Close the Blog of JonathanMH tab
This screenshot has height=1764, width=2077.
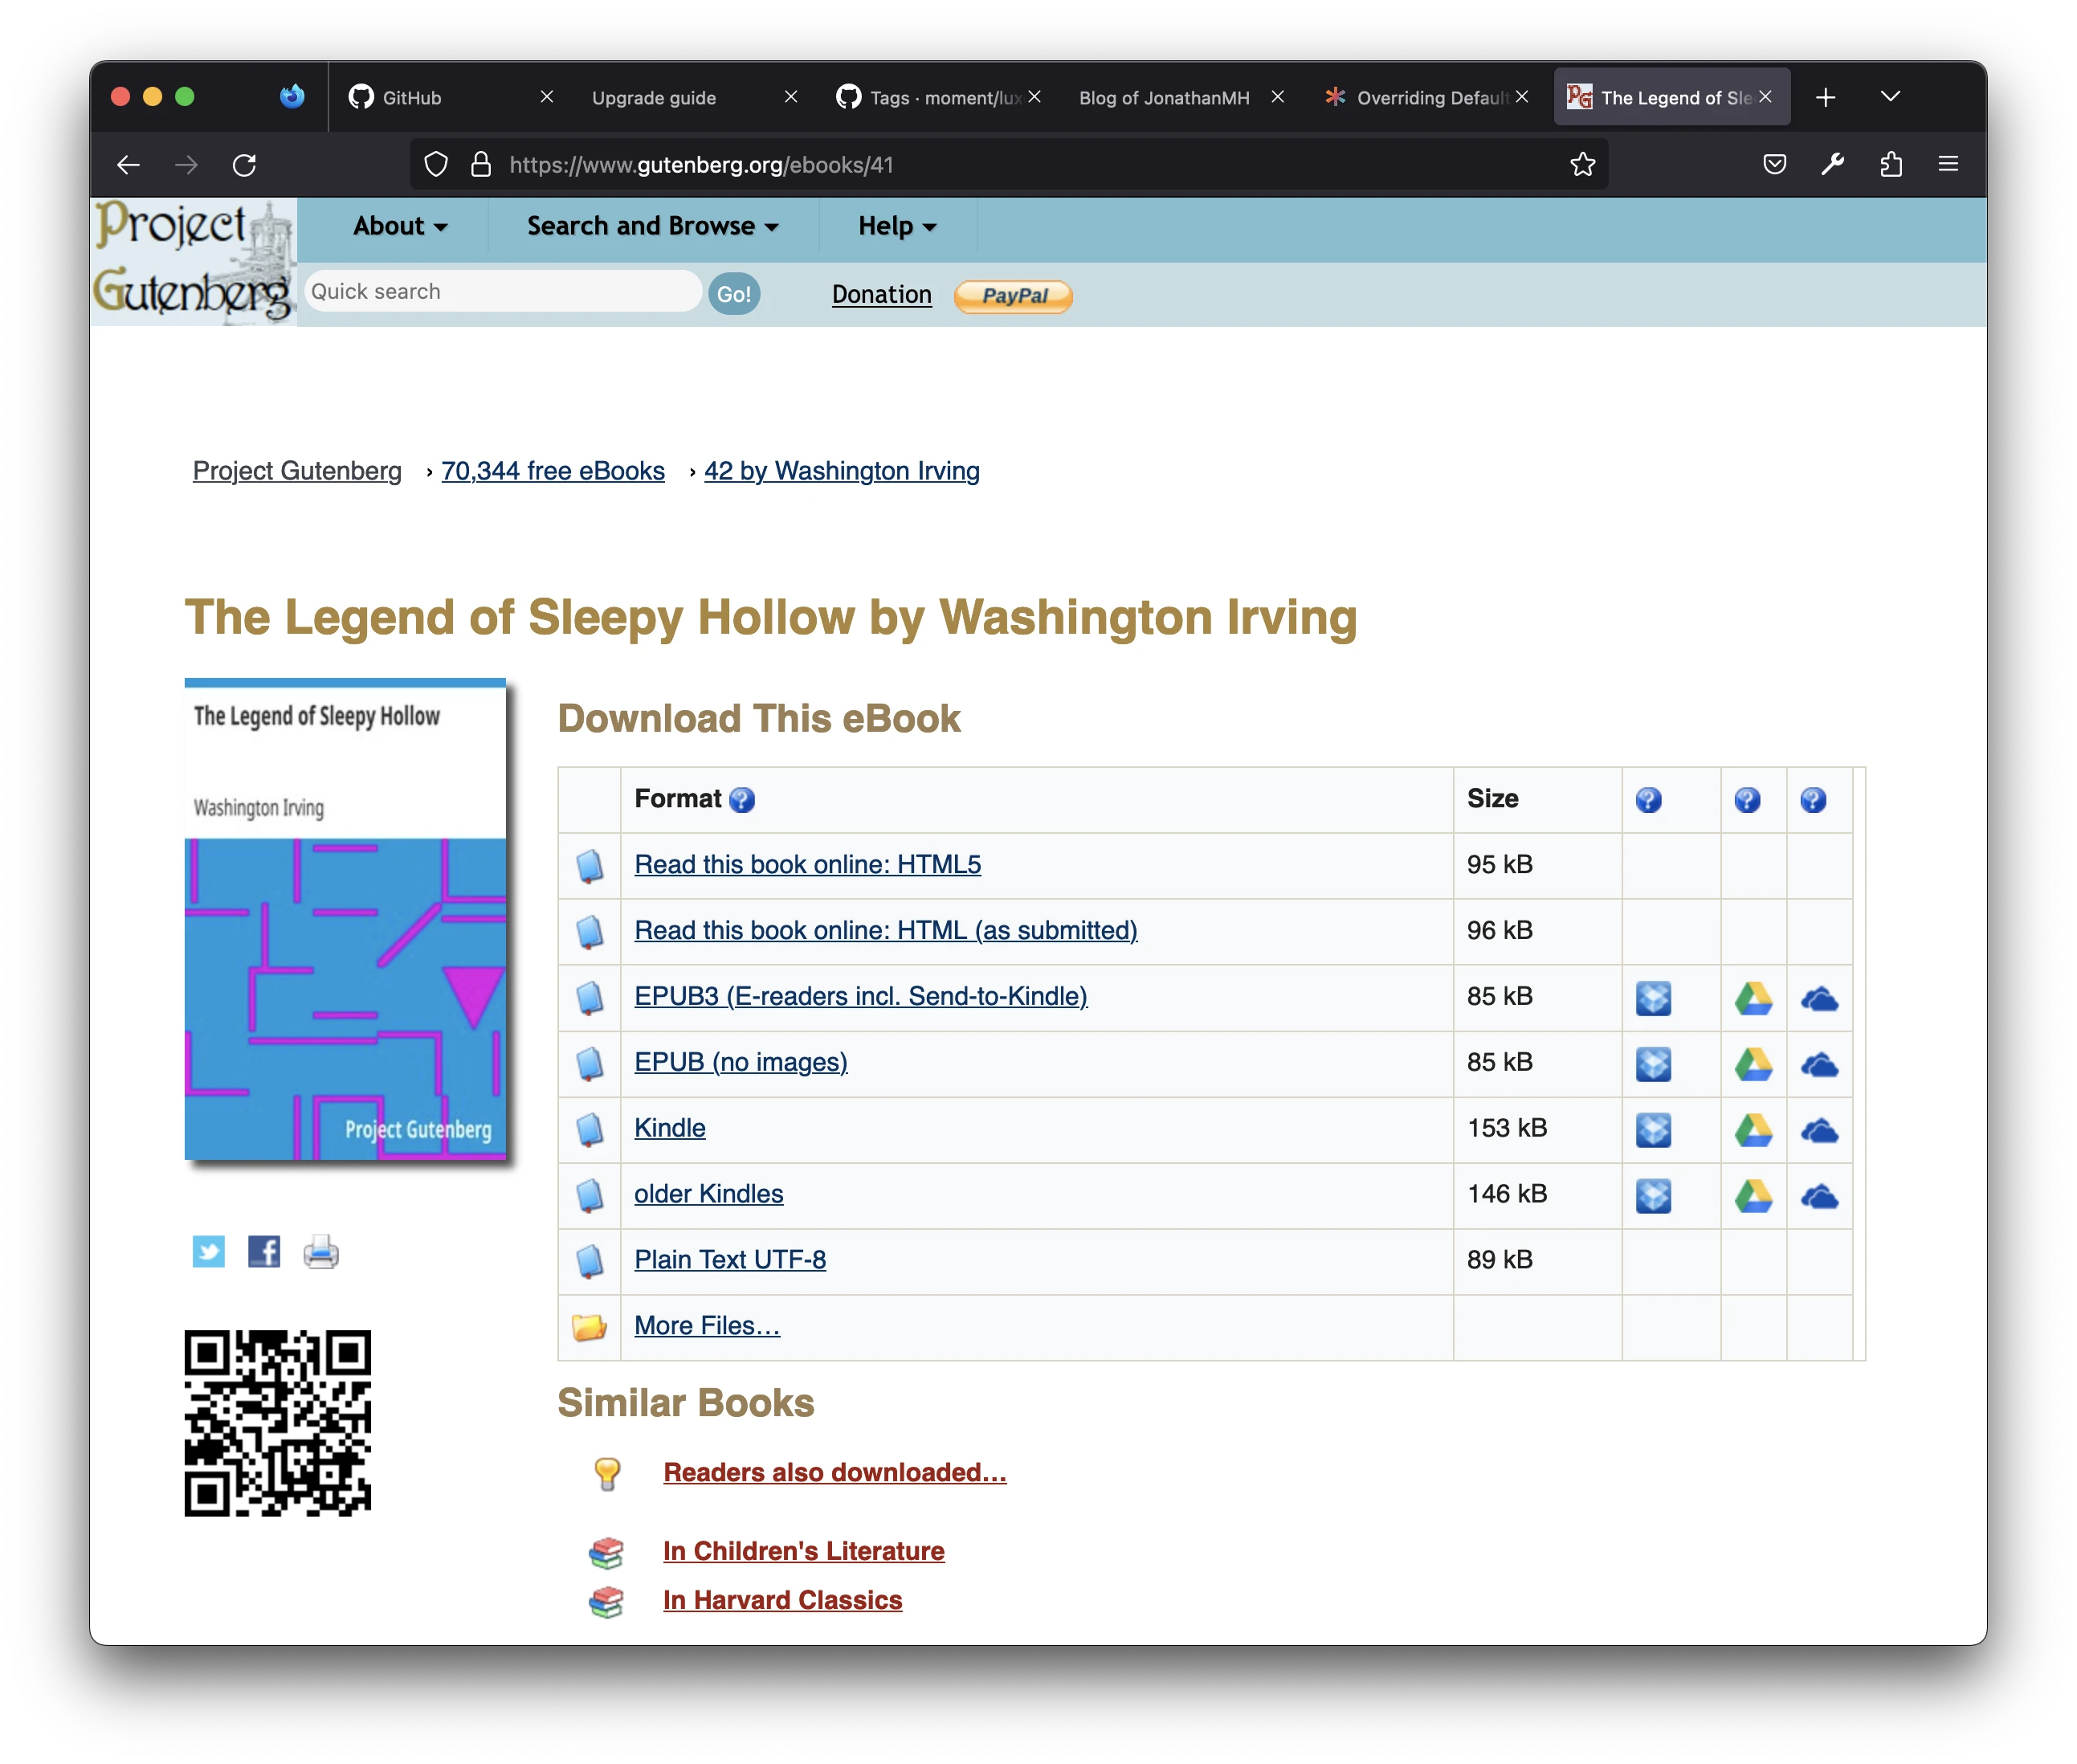[1277, 97]
